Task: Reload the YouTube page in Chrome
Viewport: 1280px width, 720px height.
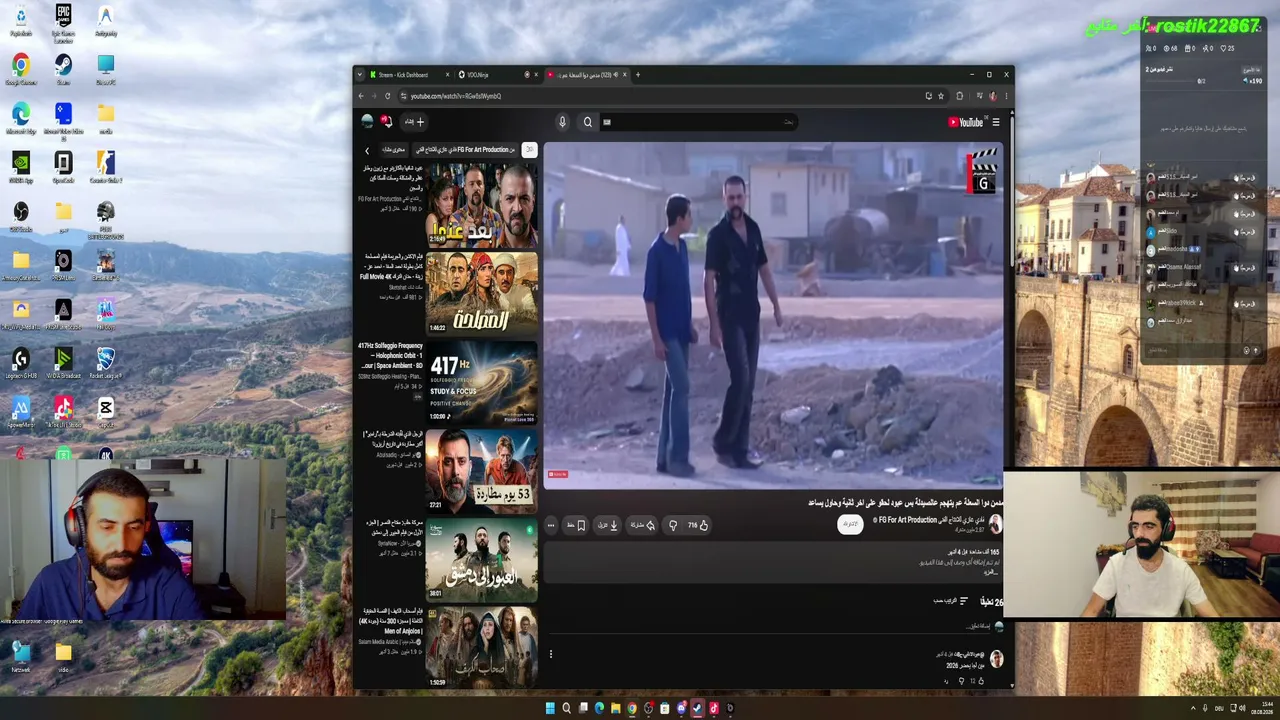Action: coord(387,96)
